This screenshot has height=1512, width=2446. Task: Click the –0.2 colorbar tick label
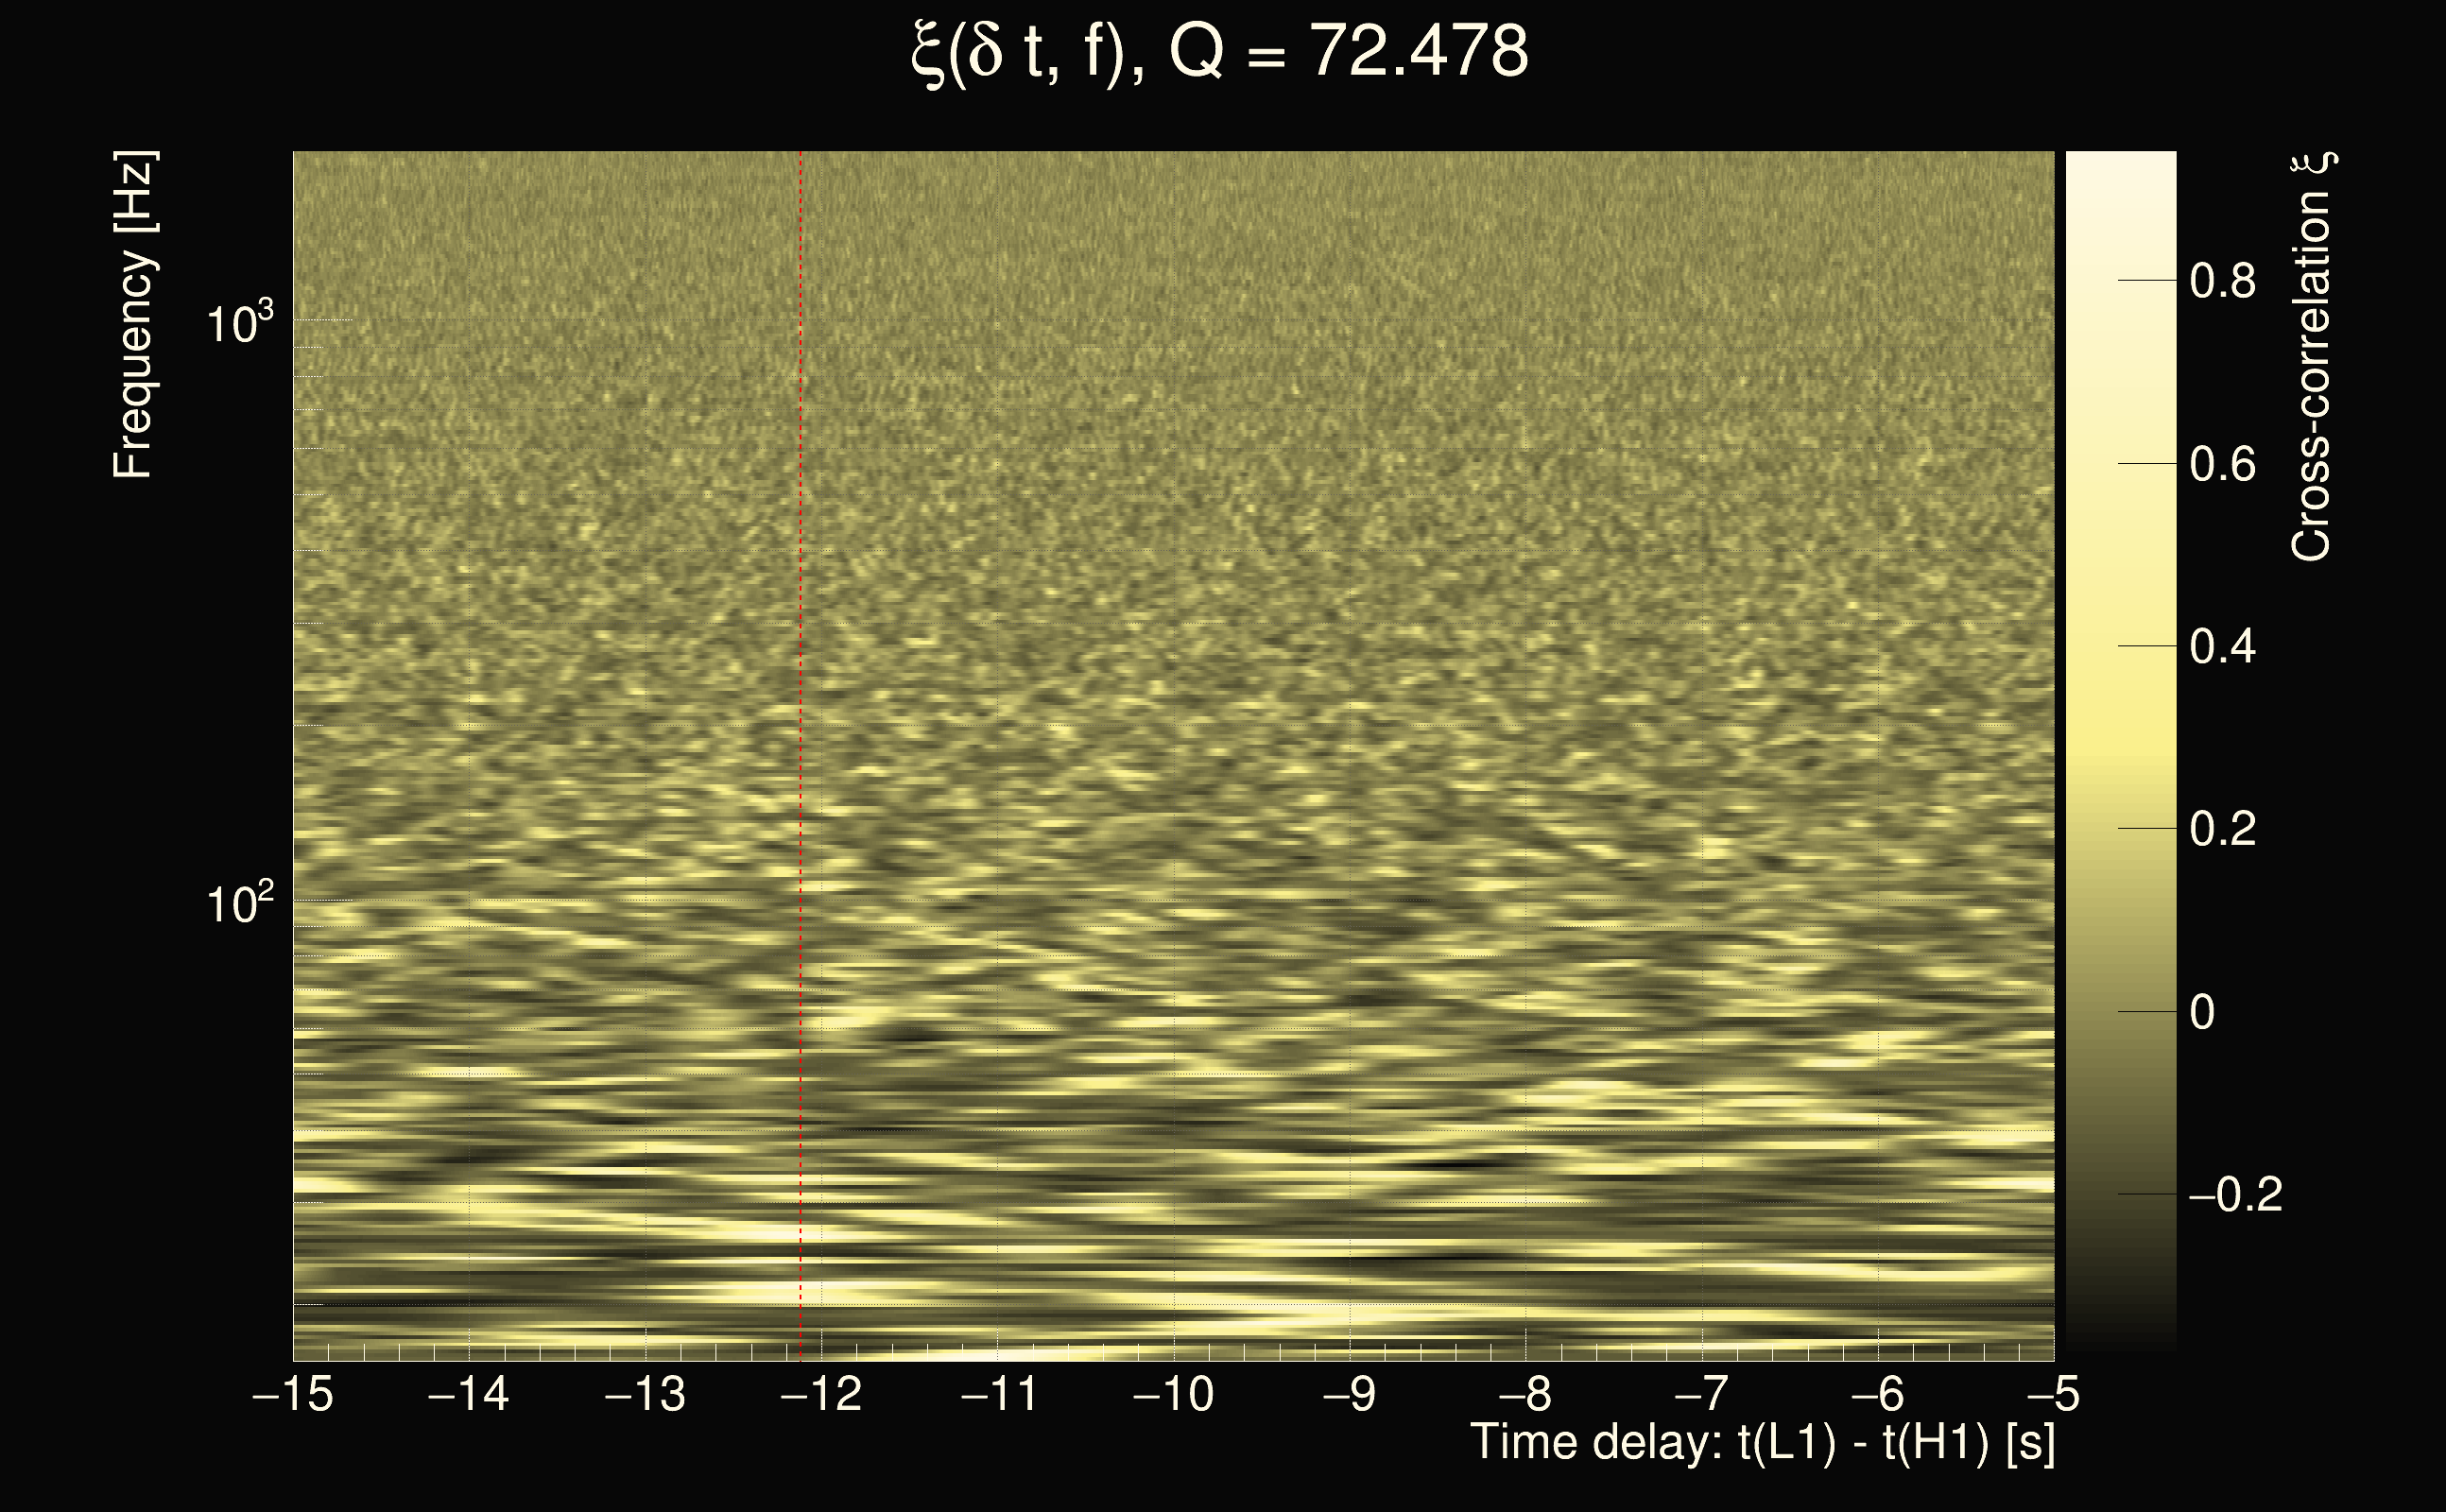tap(2234, 1194)
